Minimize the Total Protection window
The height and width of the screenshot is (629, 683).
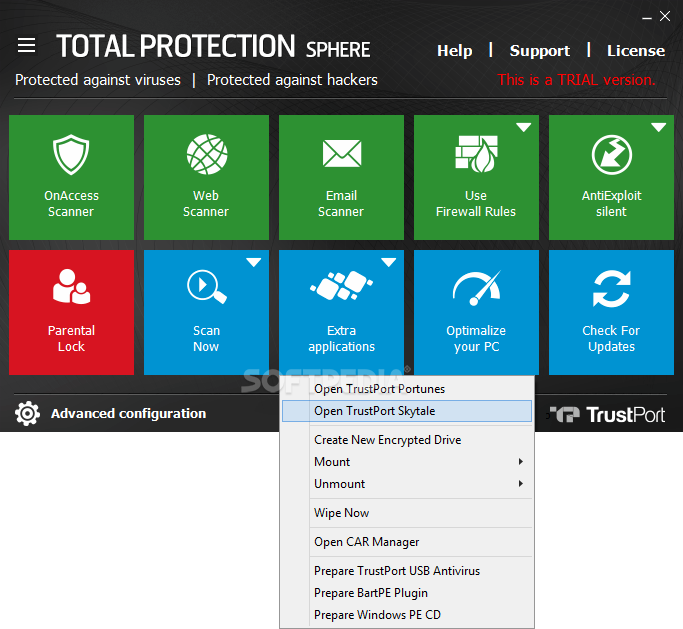click(x=647, y=18)
